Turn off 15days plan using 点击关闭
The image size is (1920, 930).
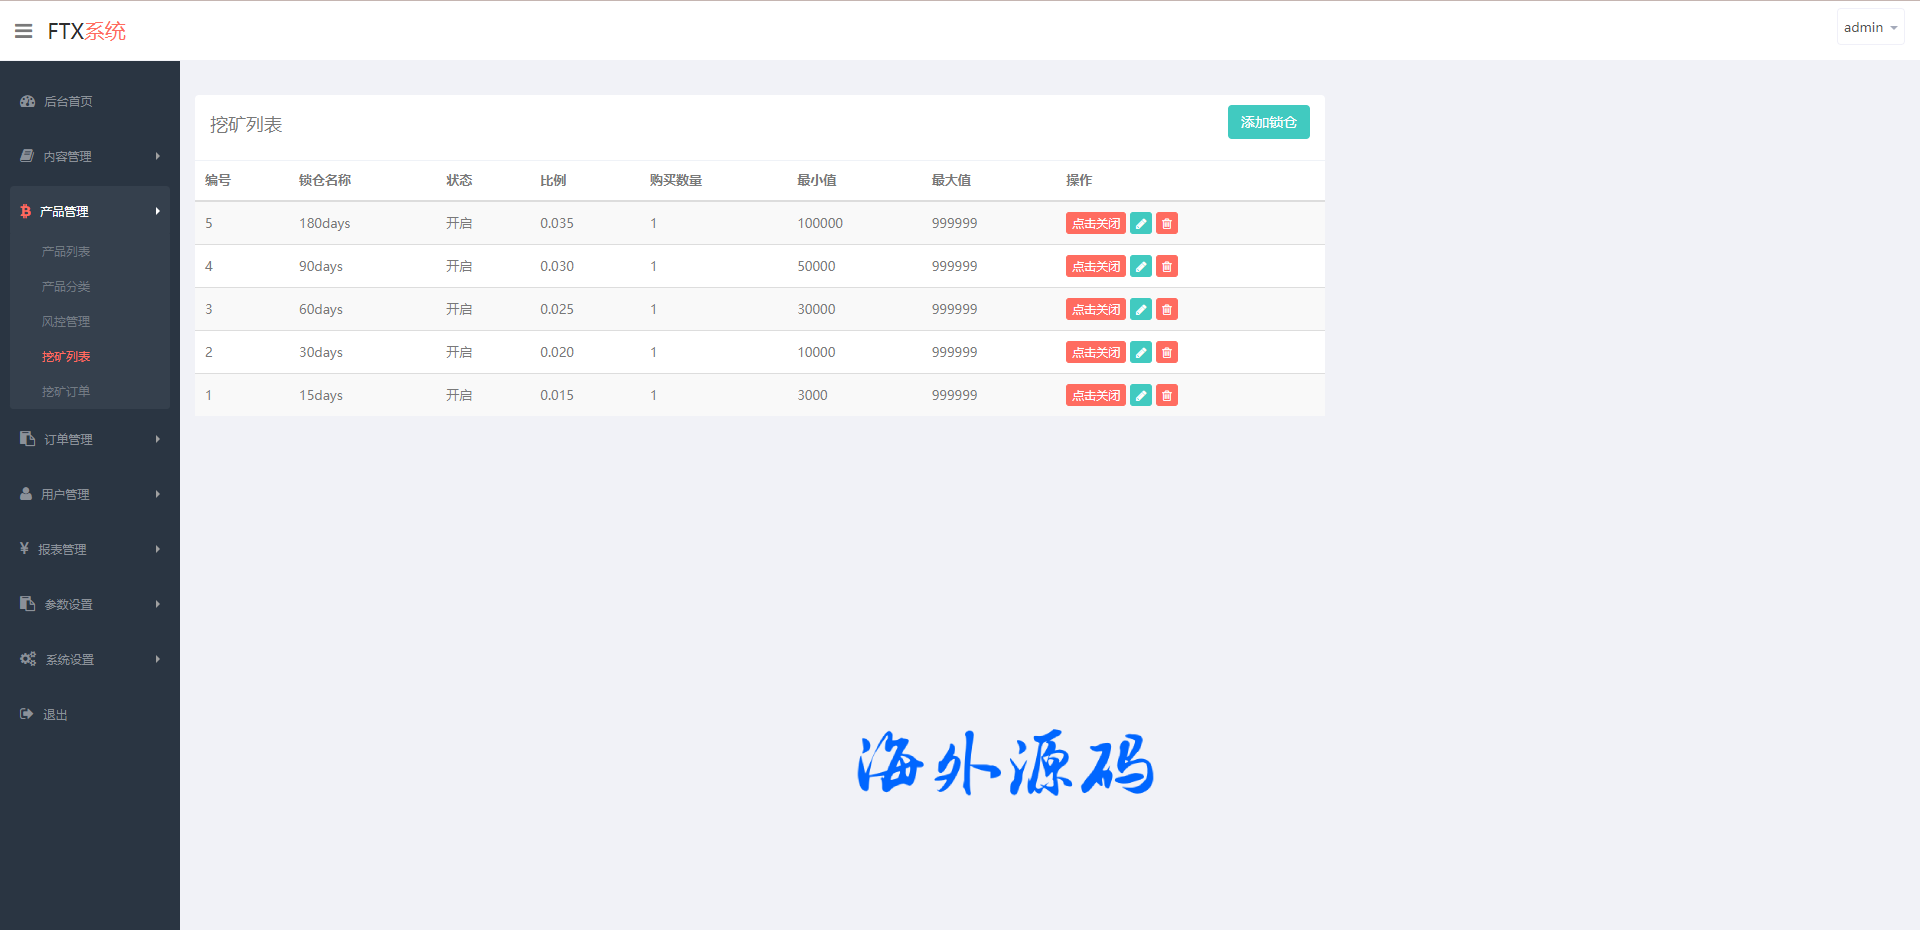pyautogui.click(x=1095, y=395)
